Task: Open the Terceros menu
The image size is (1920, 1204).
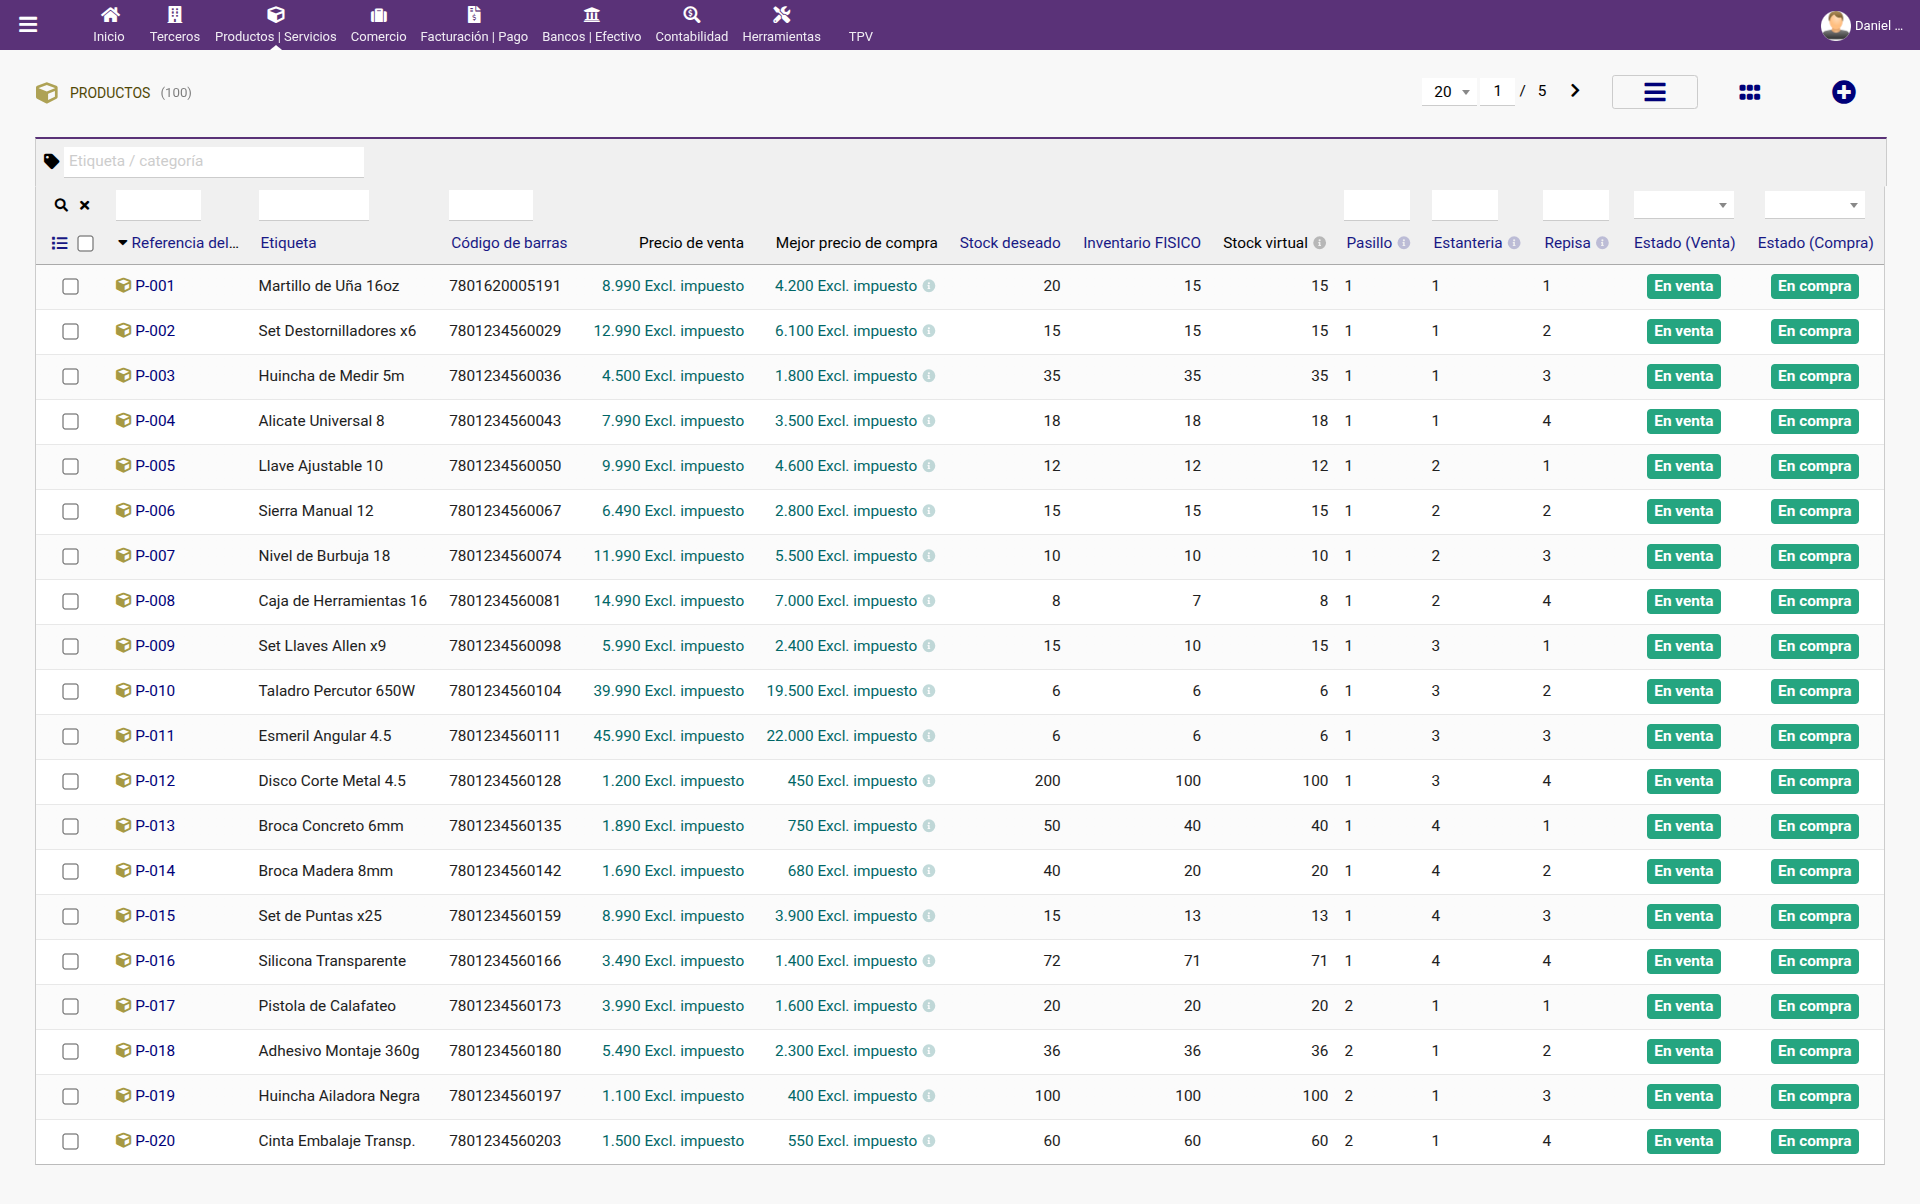Action: (x=175, y=25)
